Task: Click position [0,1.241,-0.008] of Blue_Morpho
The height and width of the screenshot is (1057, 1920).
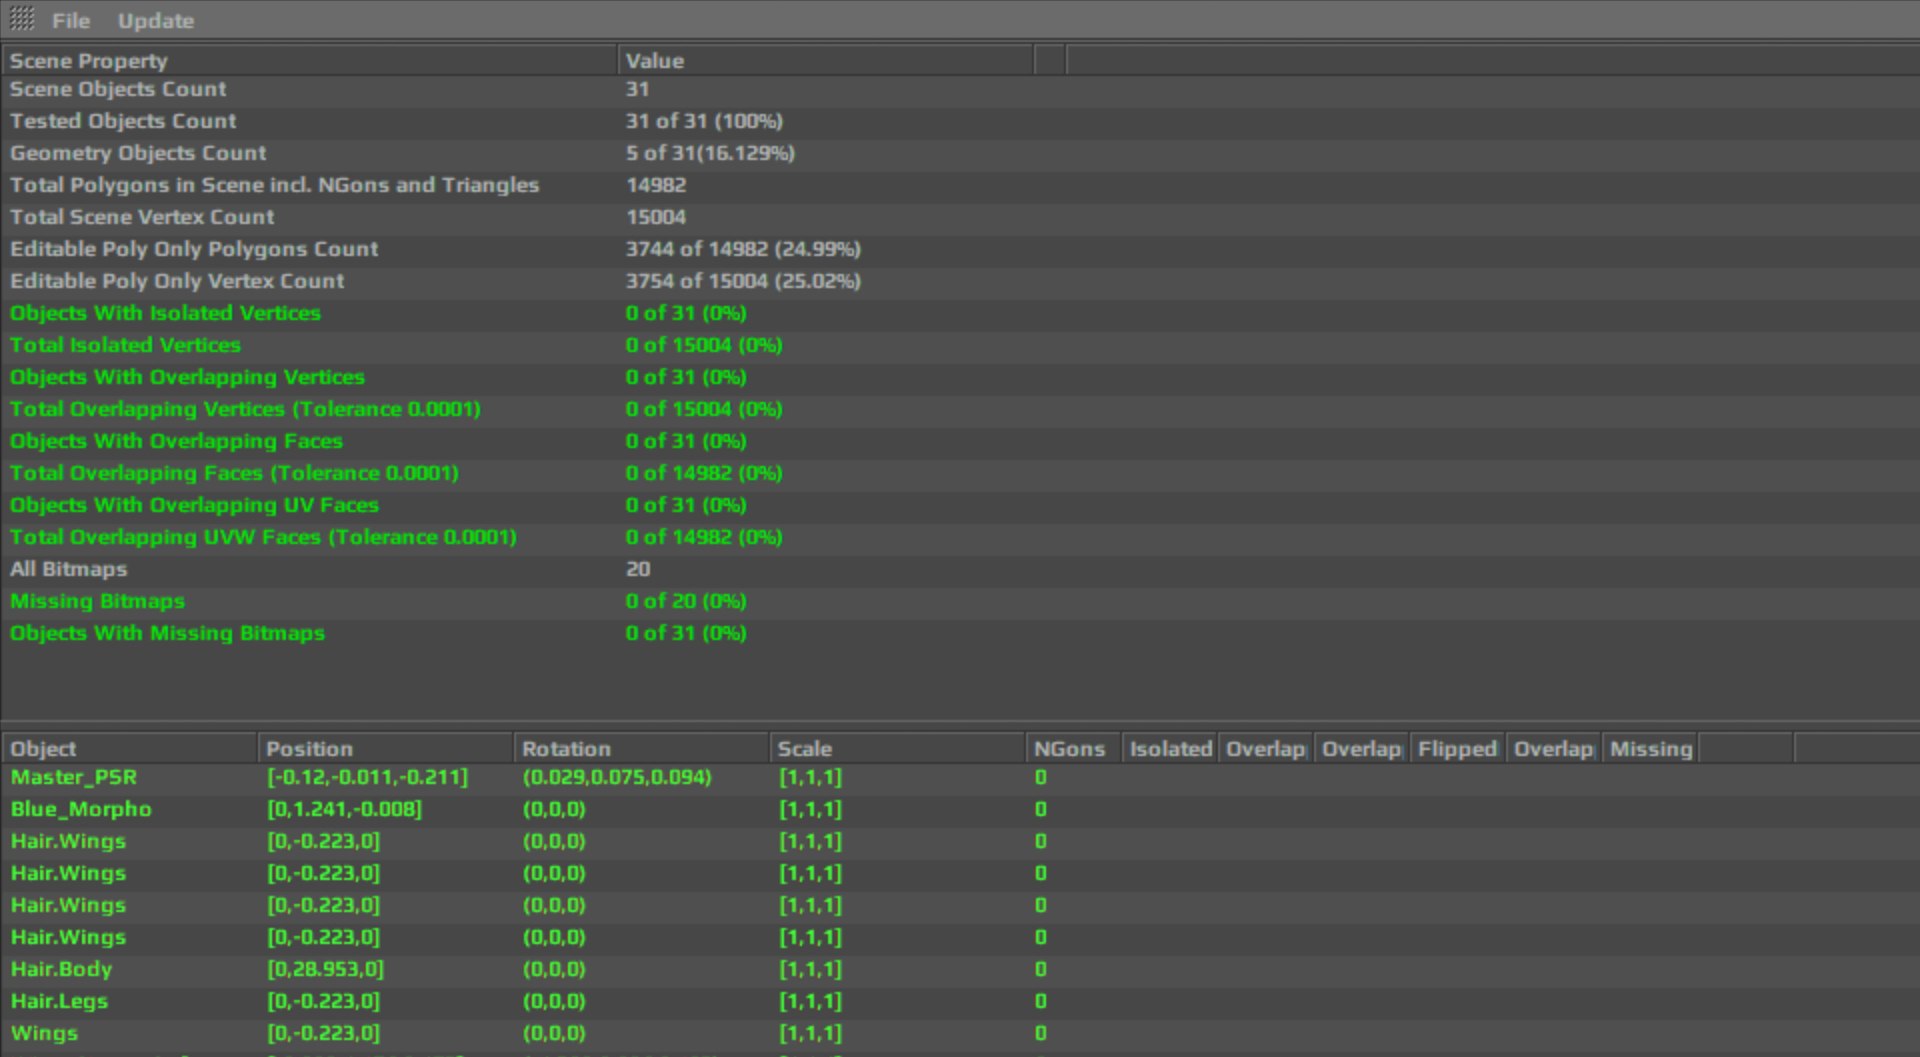Action: point(344,810)
